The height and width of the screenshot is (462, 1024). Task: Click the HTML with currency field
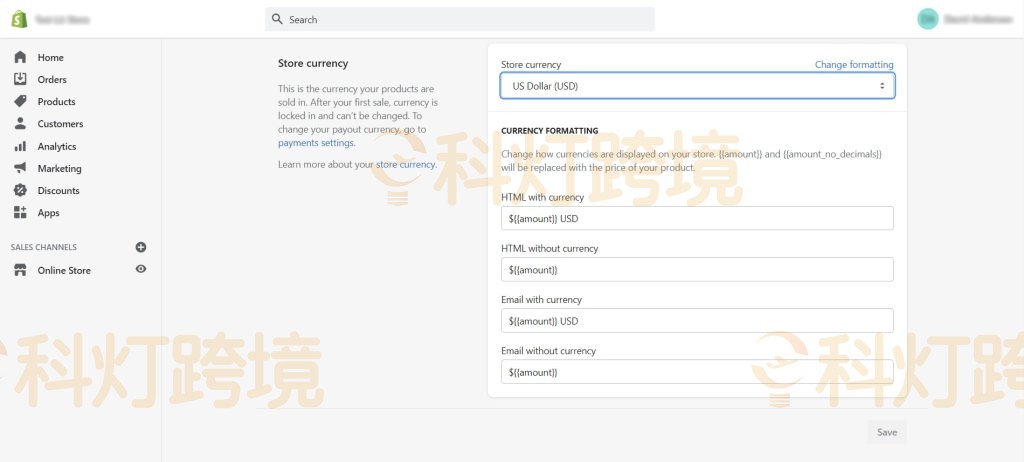click(697, 218)
